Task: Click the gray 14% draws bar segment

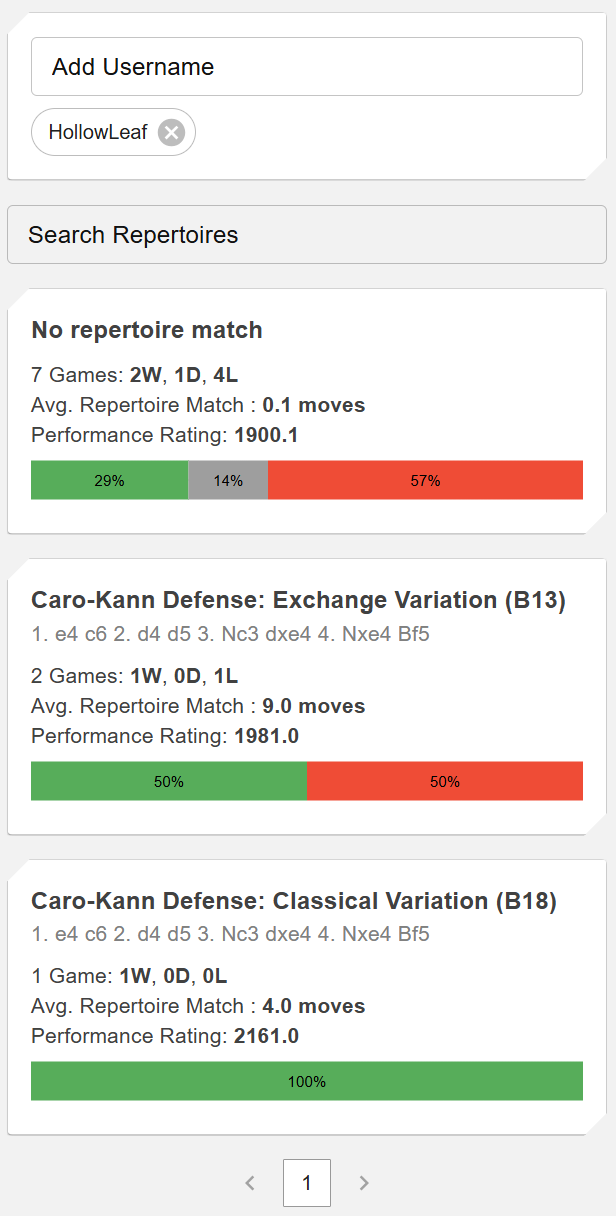Action: pos(228,480)
